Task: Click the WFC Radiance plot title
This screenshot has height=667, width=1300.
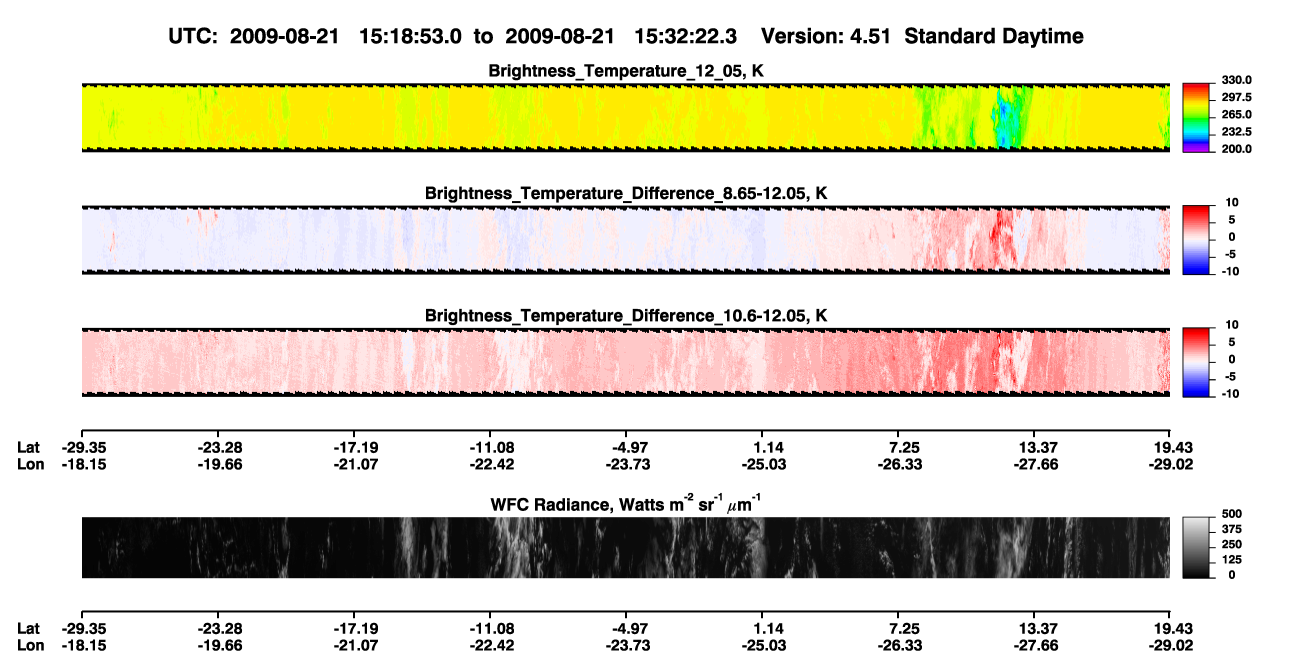Action: tap(626, 503)
